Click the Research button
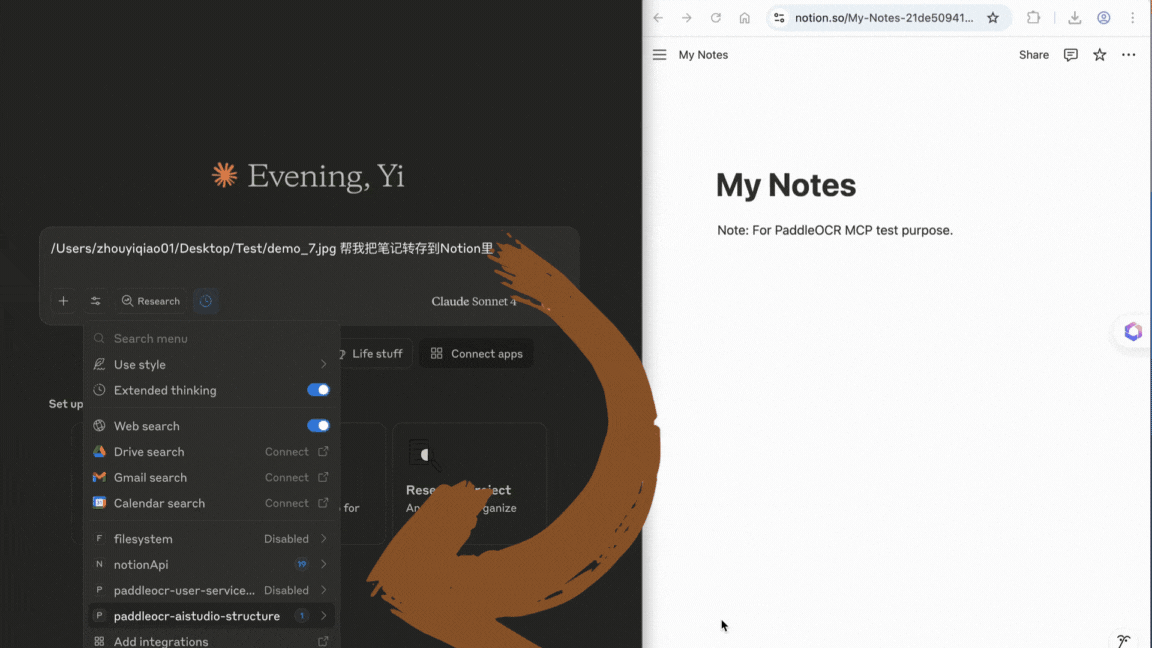 pos(151,301)
